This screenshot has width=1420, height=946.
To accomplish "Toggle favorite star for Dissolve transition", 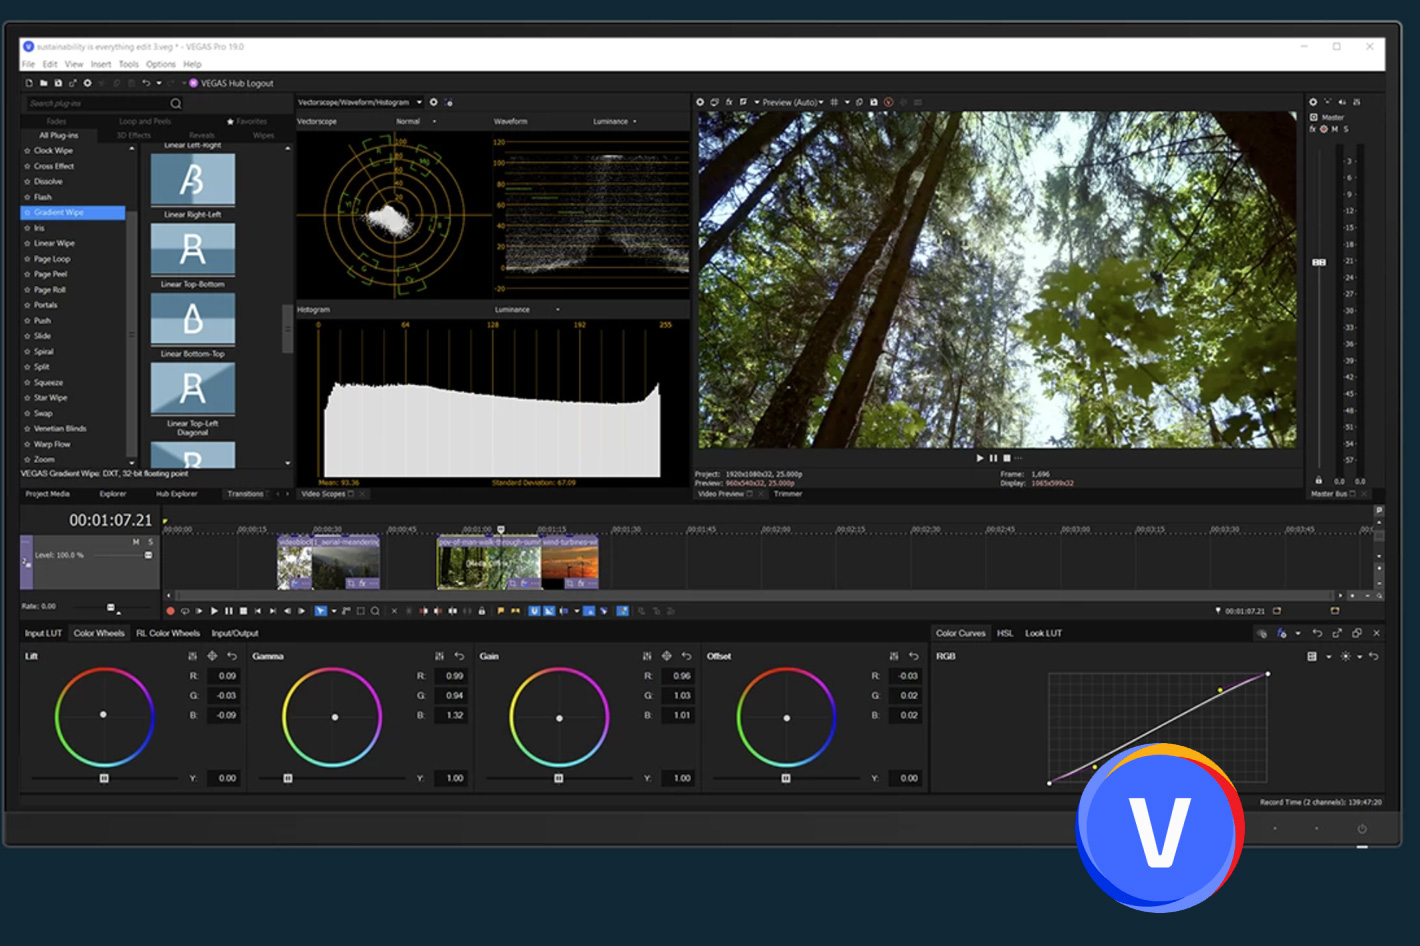I will (x=27, y=182).
